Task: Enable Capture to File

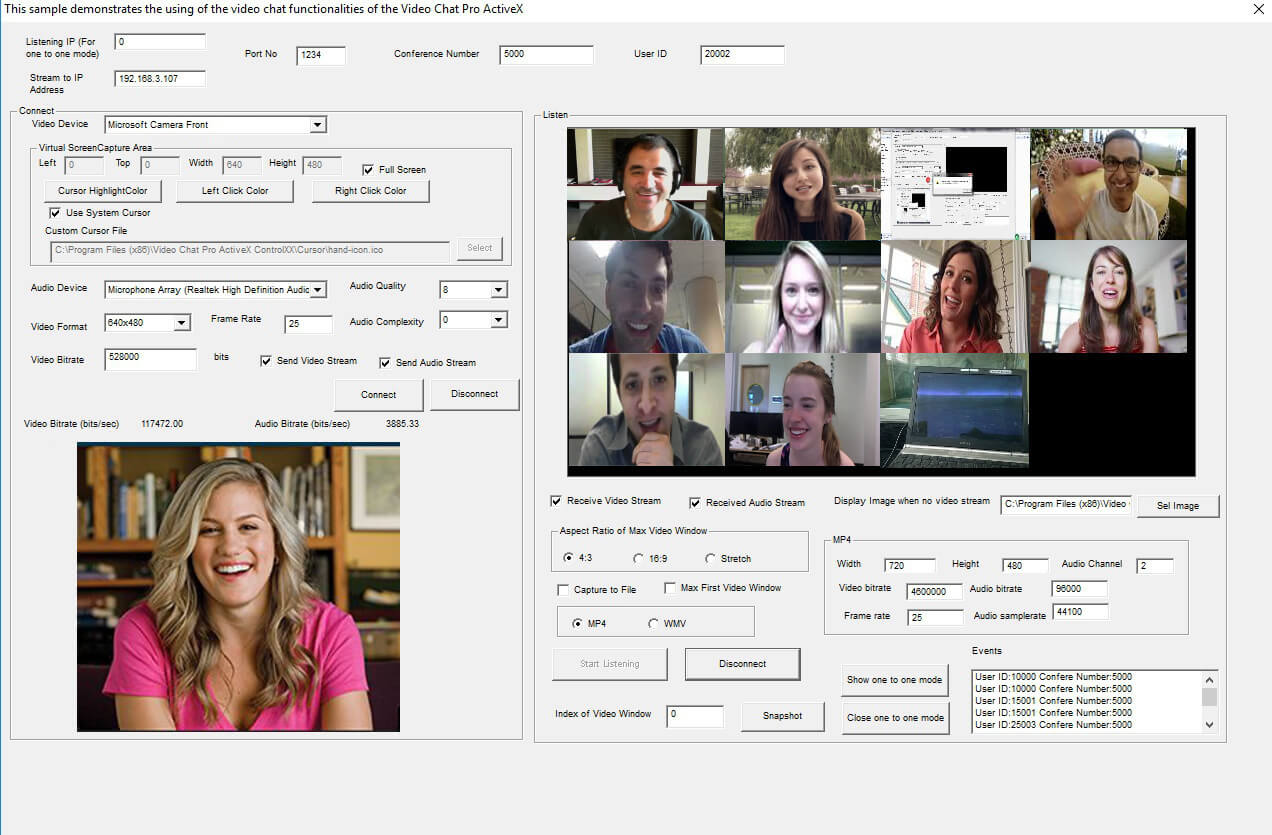Action: [563, 589]
